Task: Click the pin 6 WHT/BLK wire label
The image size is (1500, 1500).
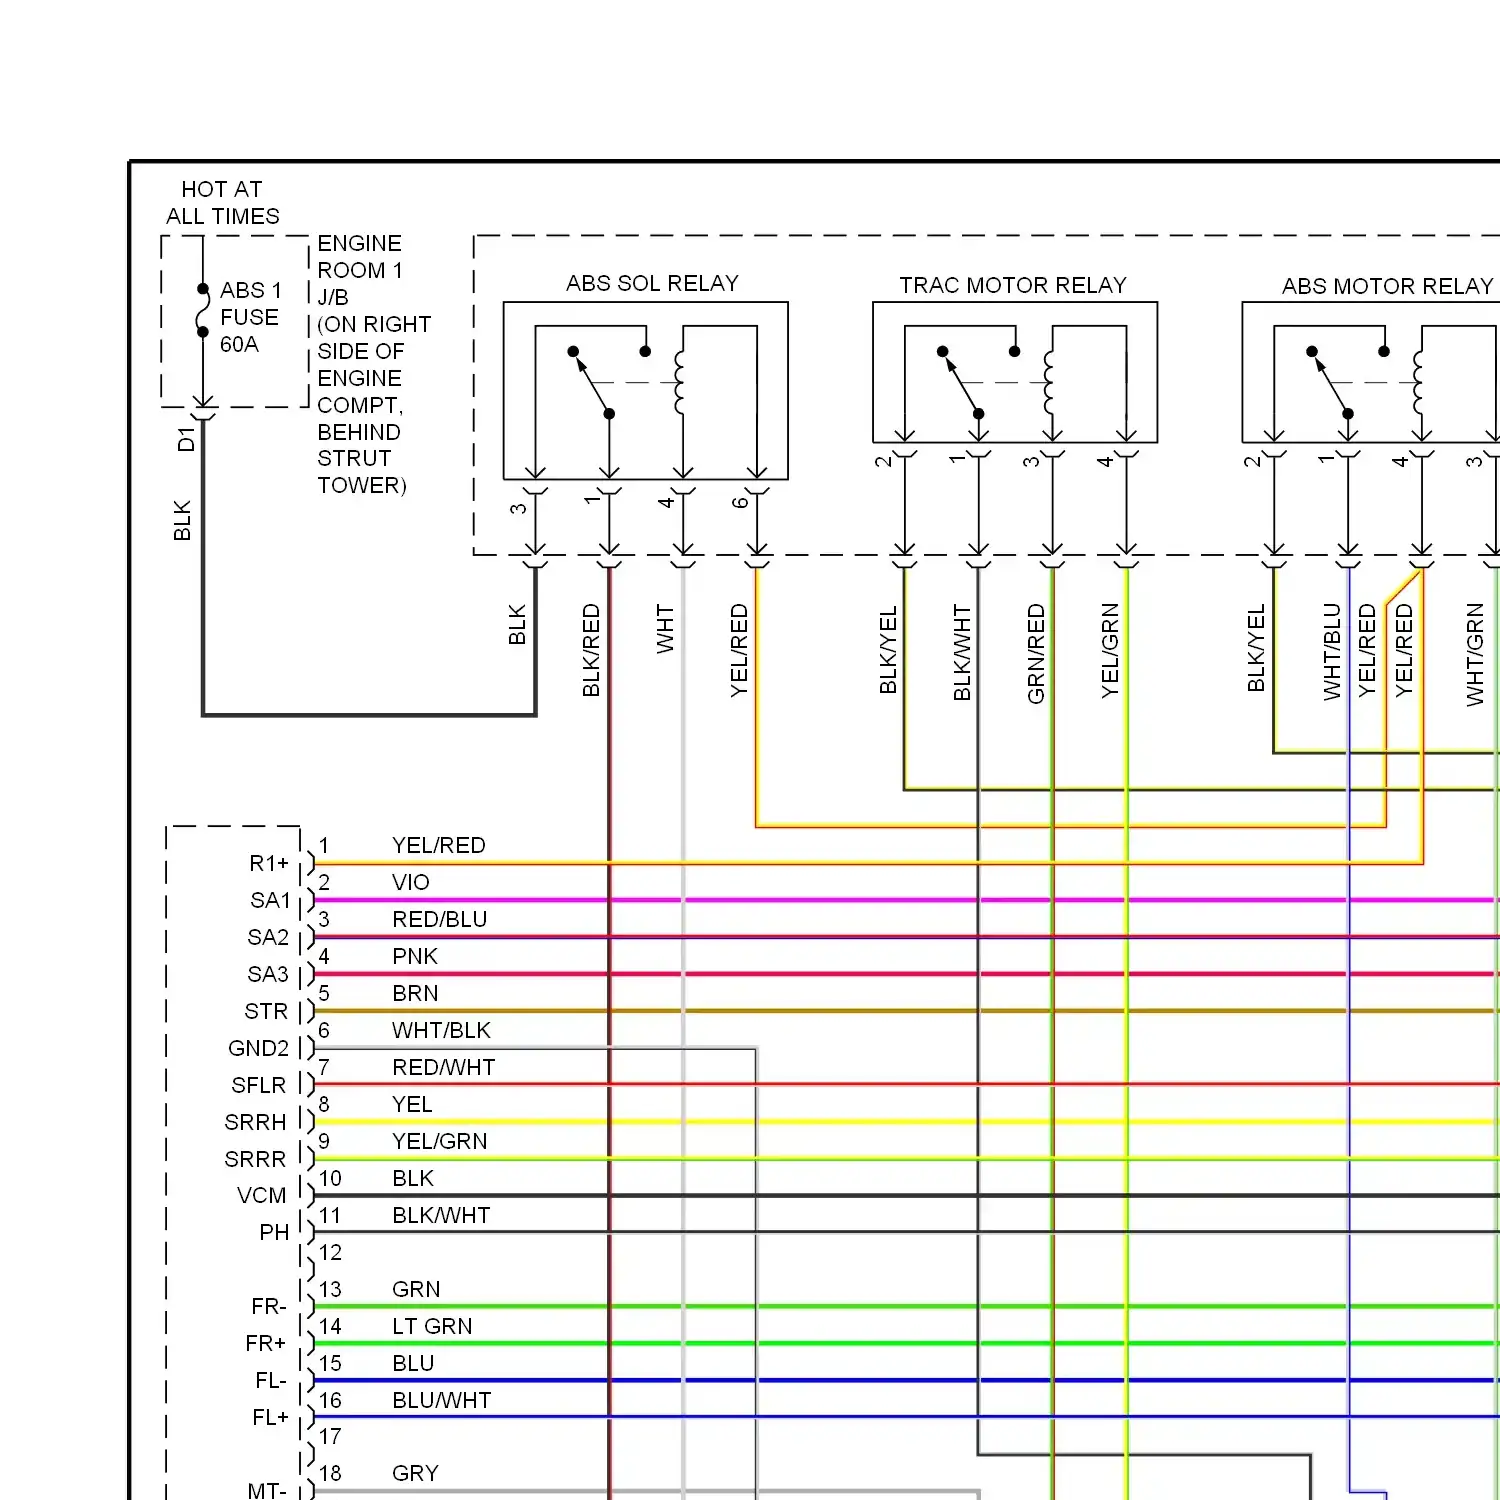Action: point(441,1030)
